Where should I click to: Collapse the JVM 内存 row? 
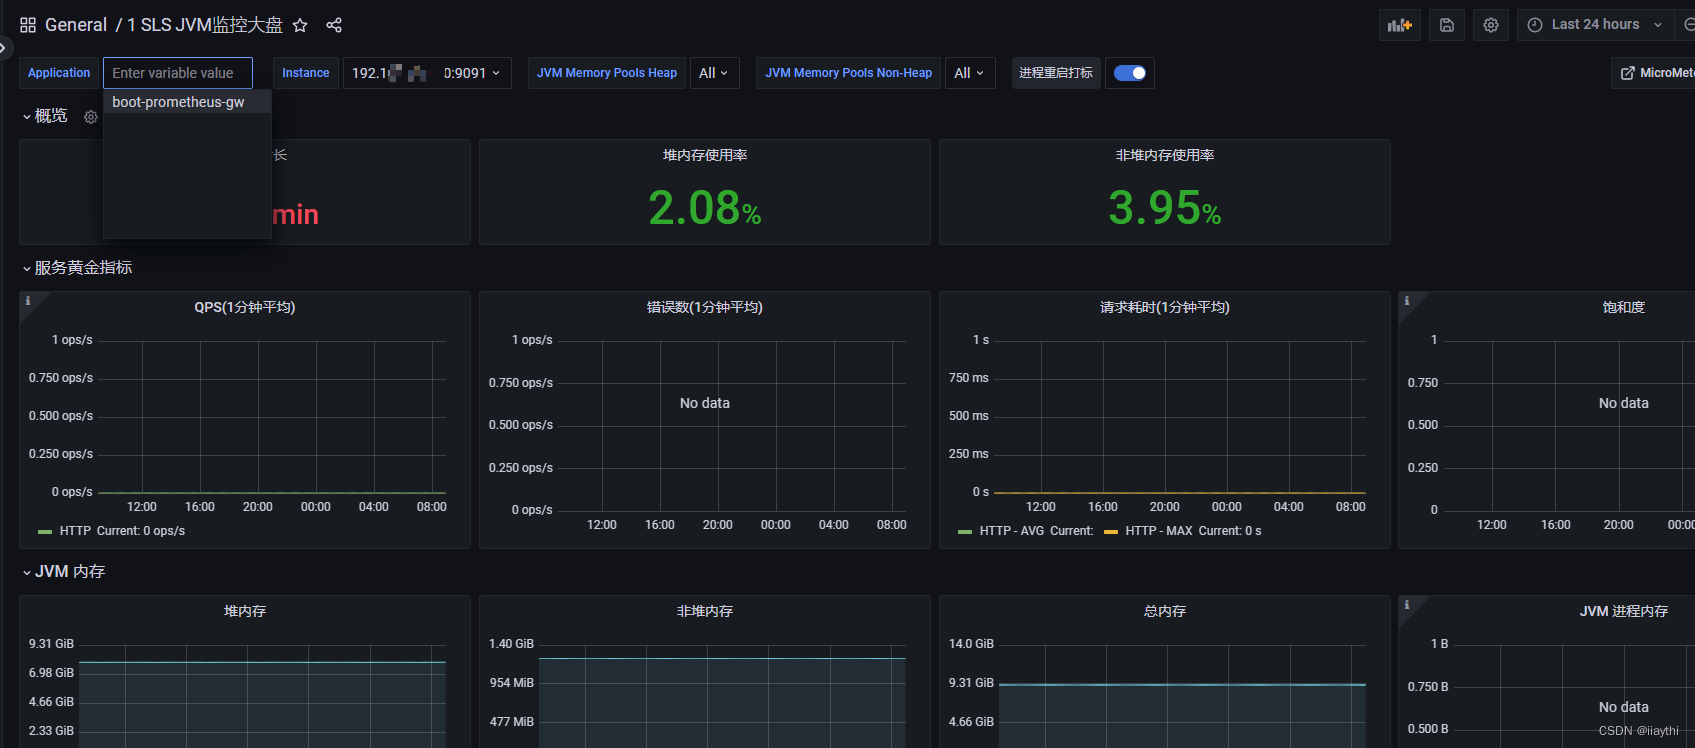pos(64,572)
